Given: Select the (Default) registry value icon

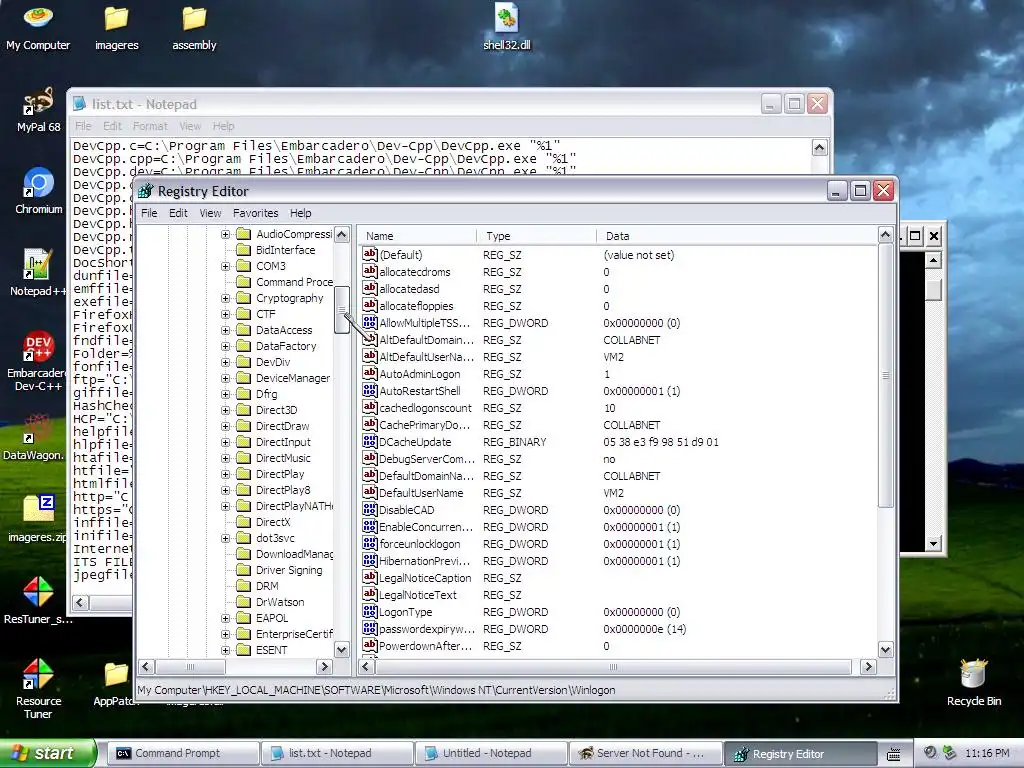Looking at the screenshot, I should [370, 255].
